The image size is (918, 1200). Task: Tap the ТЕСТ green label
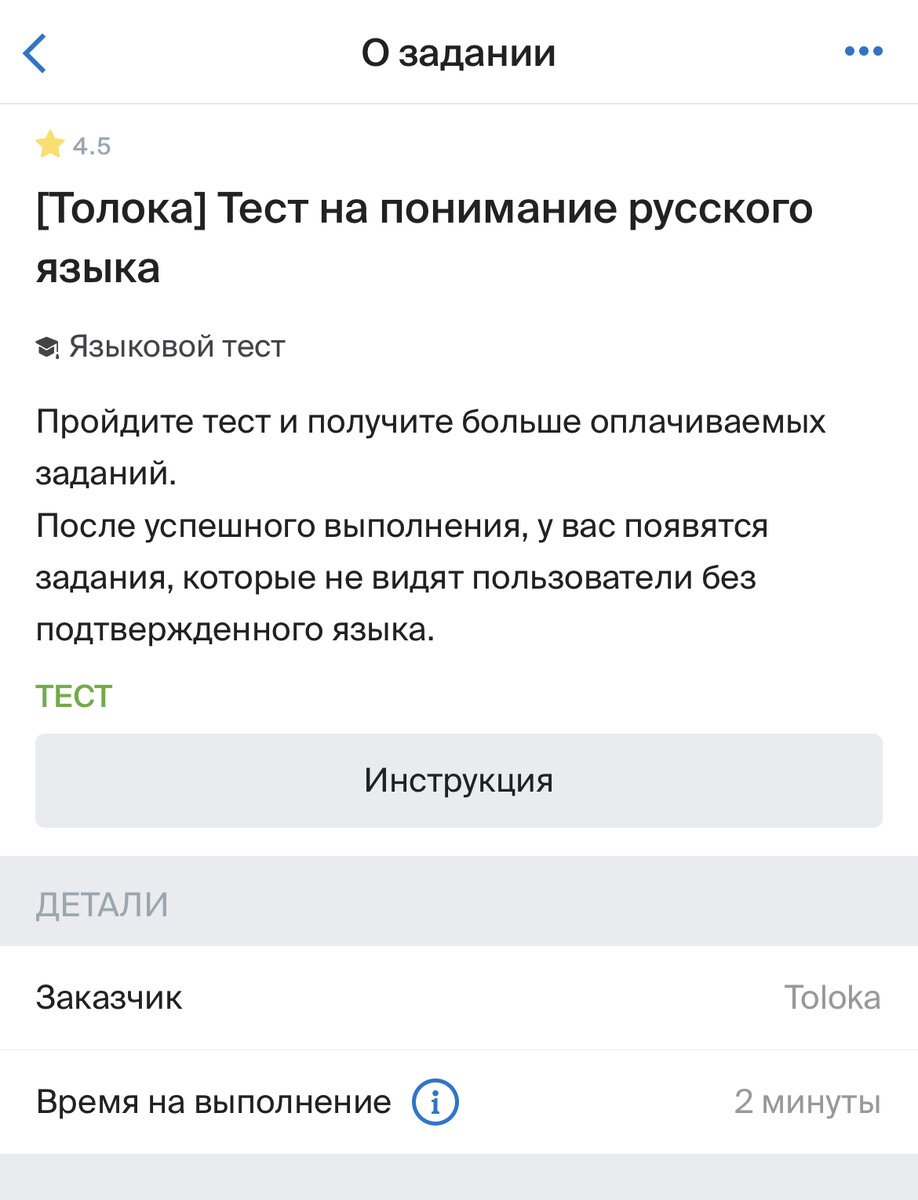coord(73,695)
